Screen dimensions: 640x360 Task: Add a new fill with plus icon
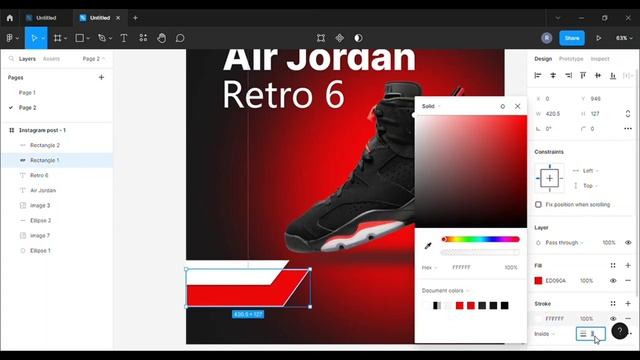pos(628,265)
